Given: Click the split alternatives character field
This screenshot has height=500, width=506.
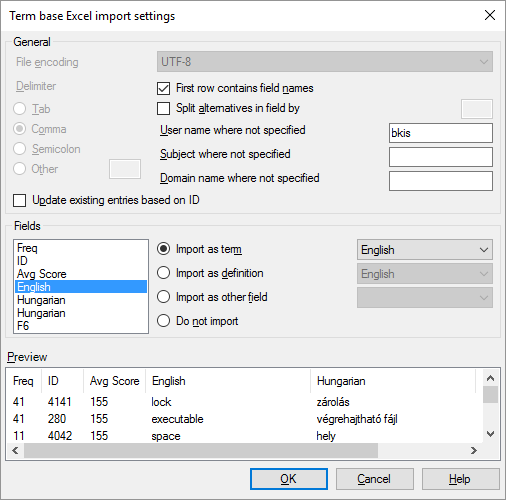Looking at the screenshot, I should pos(477,109).
